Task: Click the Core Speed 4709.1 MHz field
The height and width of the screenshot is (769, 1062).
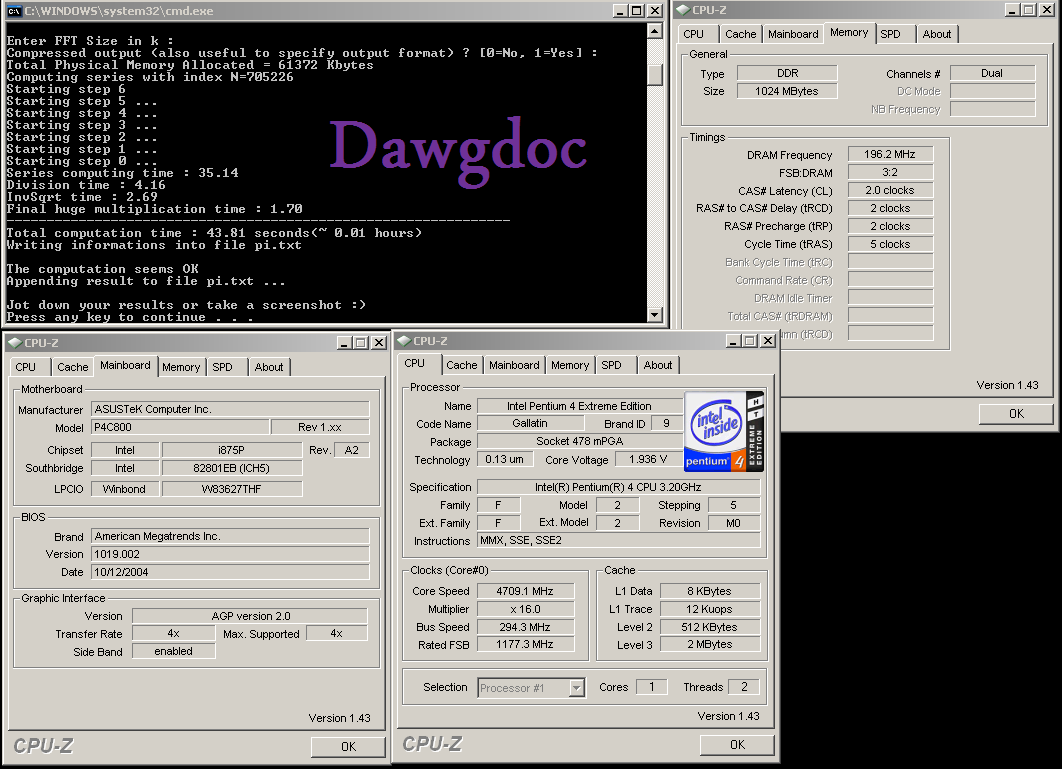Action: [526, 591]
